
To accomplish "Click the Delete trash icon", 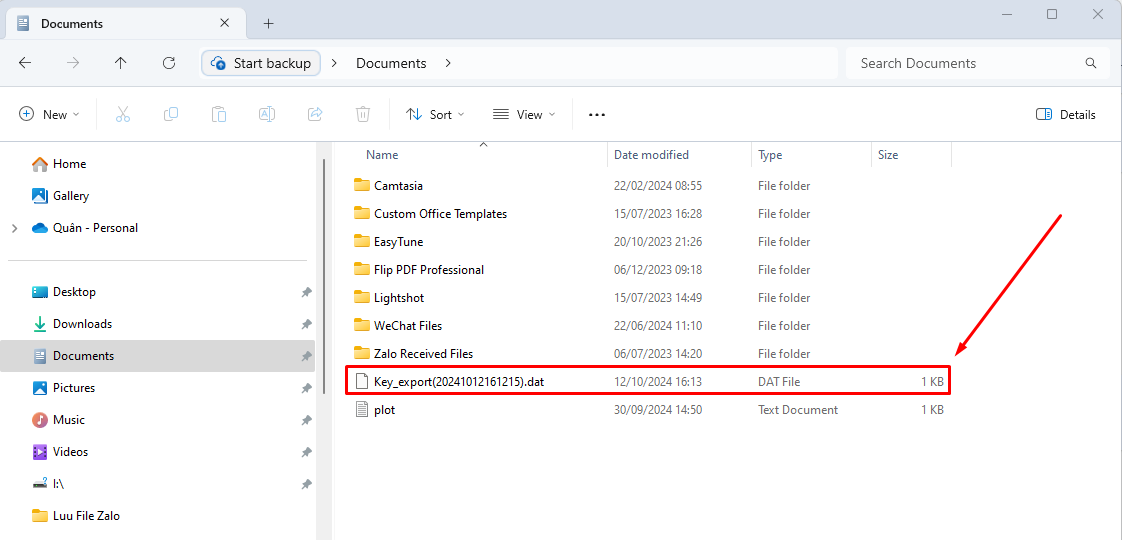I will (363, 114).
